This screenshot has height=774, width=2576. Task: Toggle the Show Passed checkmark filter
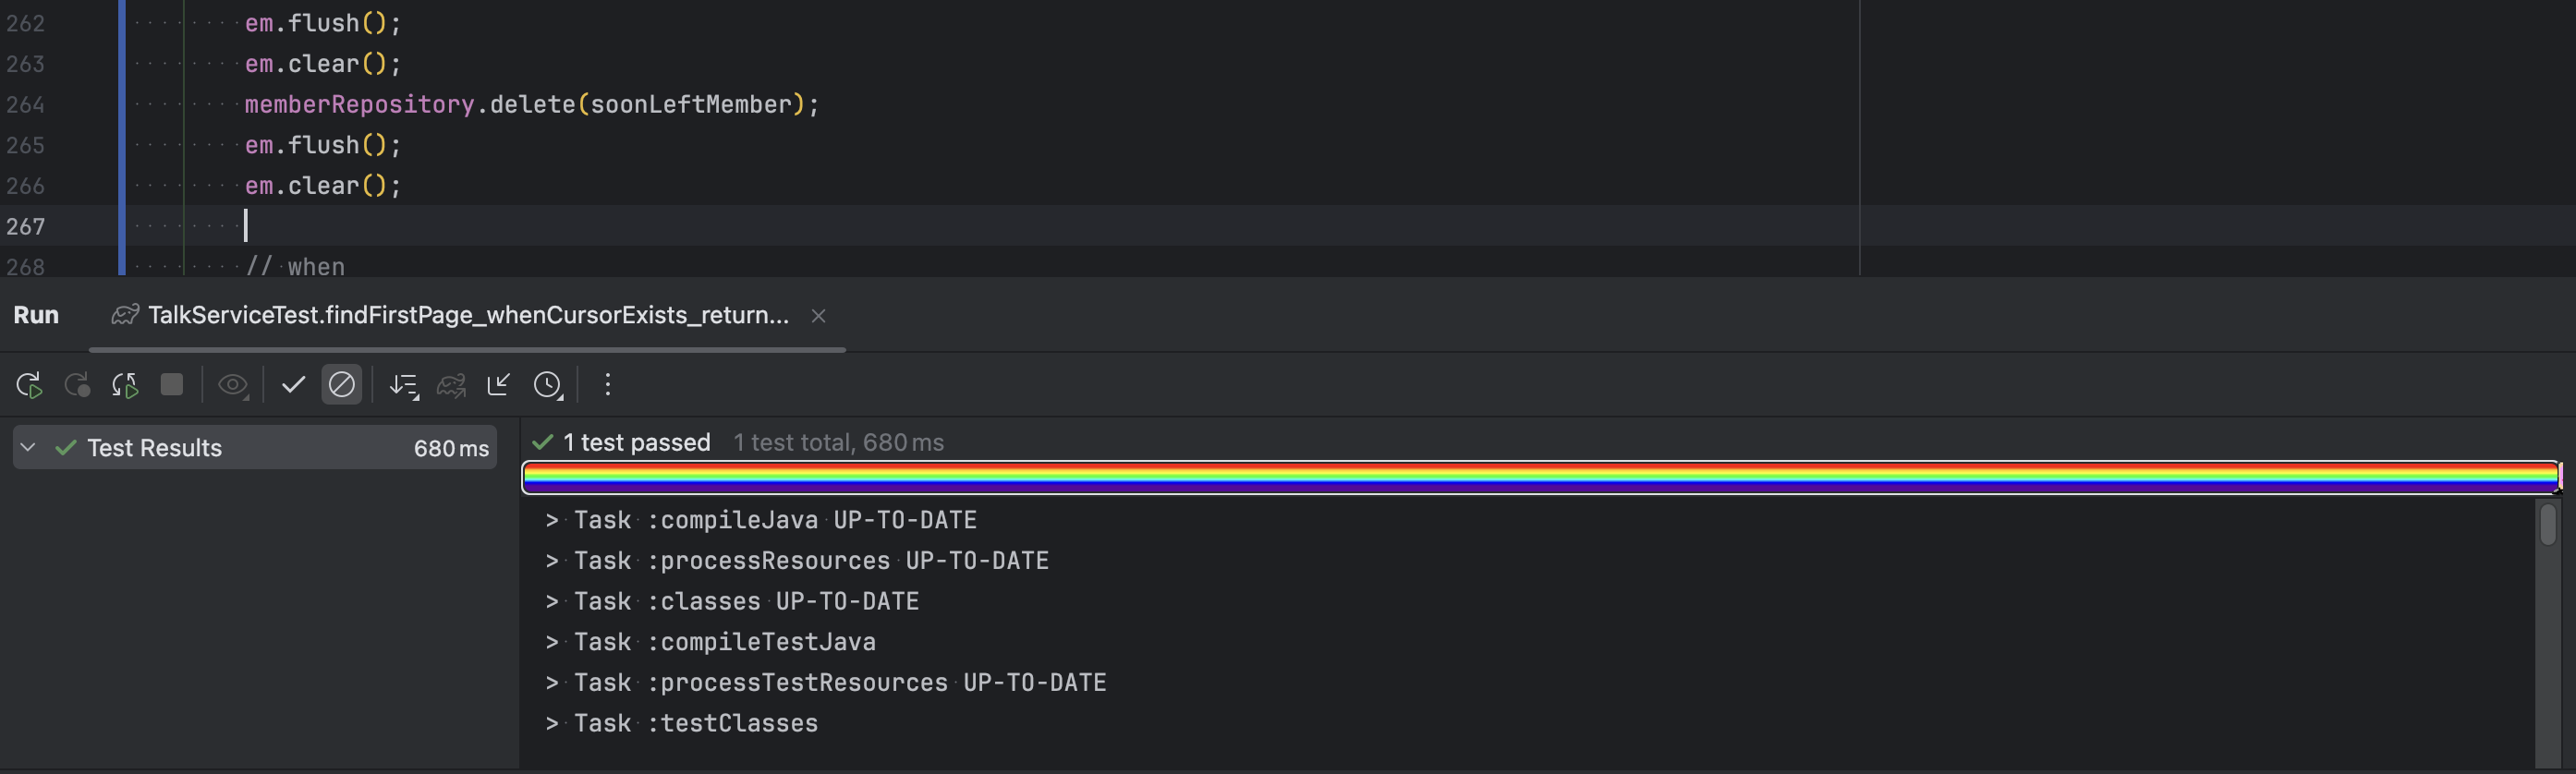293,385
